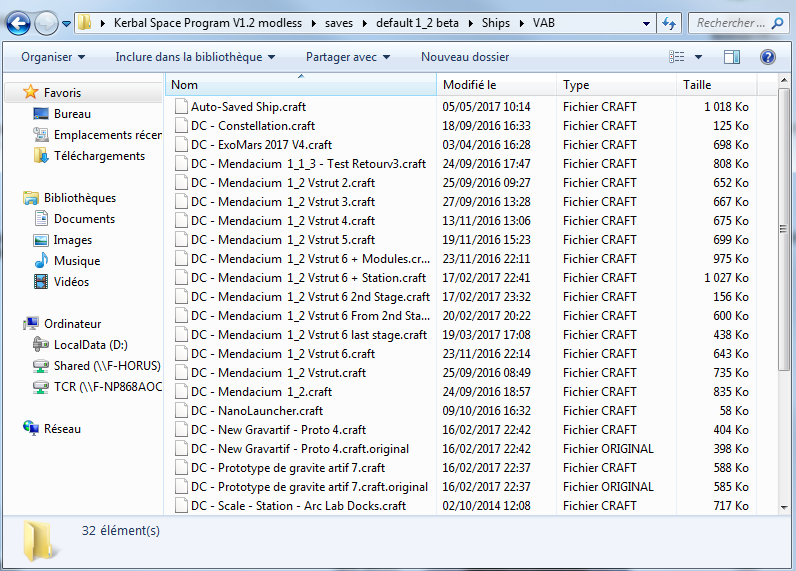Image resolution: width=796 pixels, height=571 pixels.
Task: Open help via question mark icon
Action: tap(768, 57)
